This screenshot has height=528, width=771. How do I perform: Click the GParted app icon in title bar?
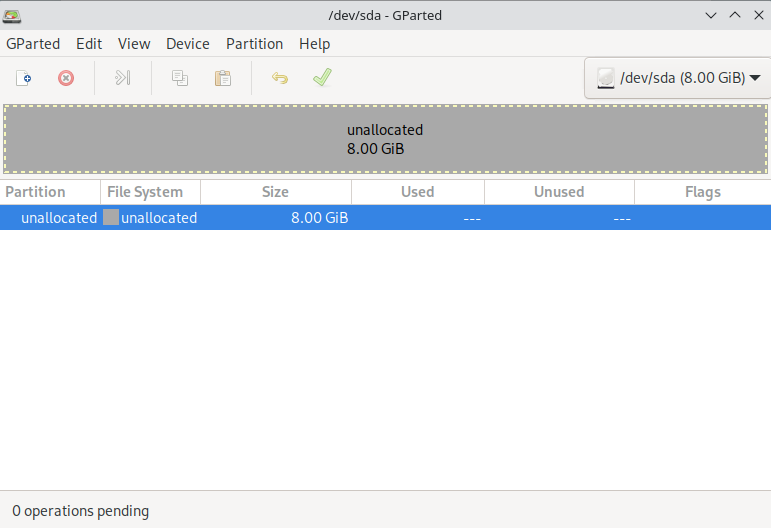(13, 15)
